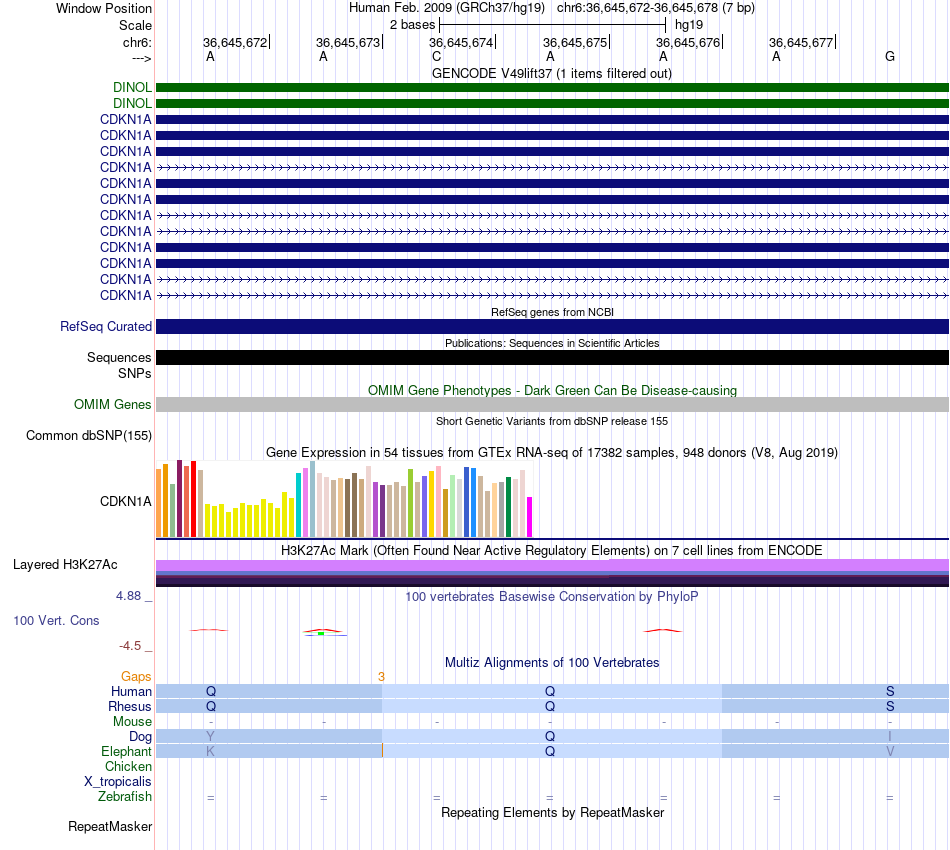Click the '100 vertebrates Basewise Conservation by PhyloP' title
Image resolution: width=950 pixels, height=850 pixels.
[552, 597]
